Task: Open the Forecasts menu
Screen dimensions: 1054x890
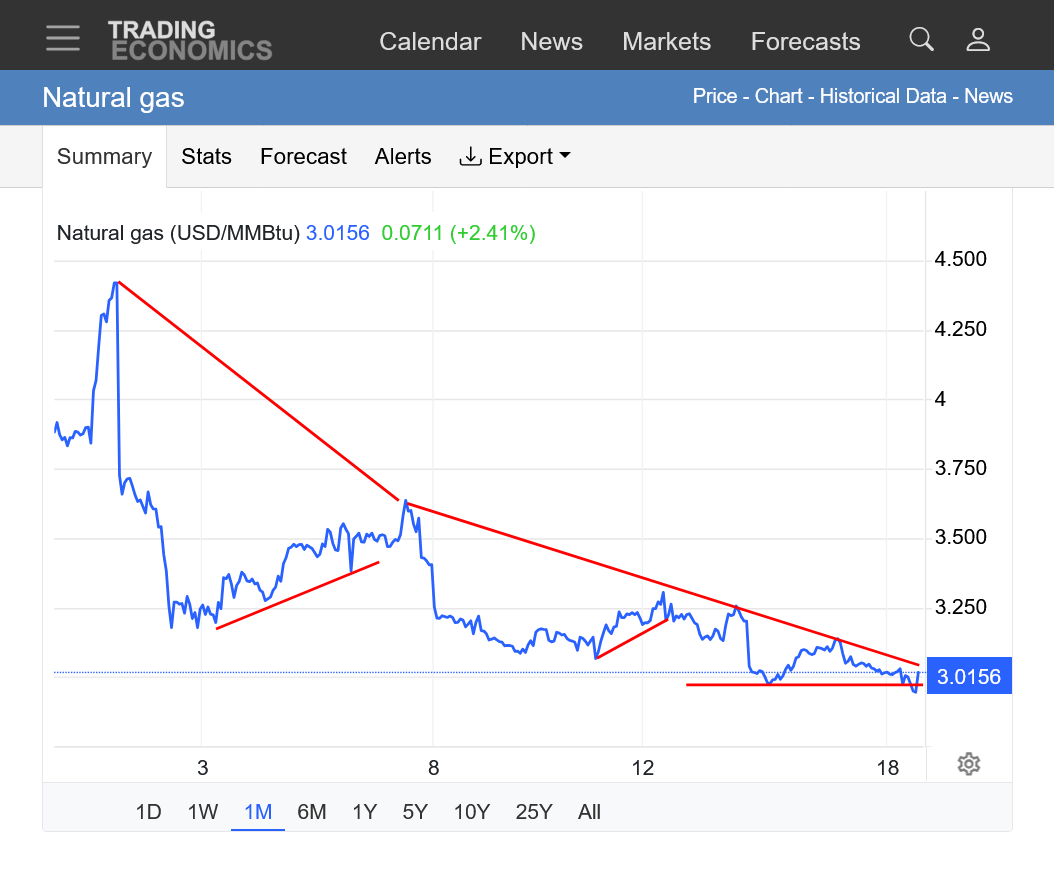Action: click(x=805, y=42)
